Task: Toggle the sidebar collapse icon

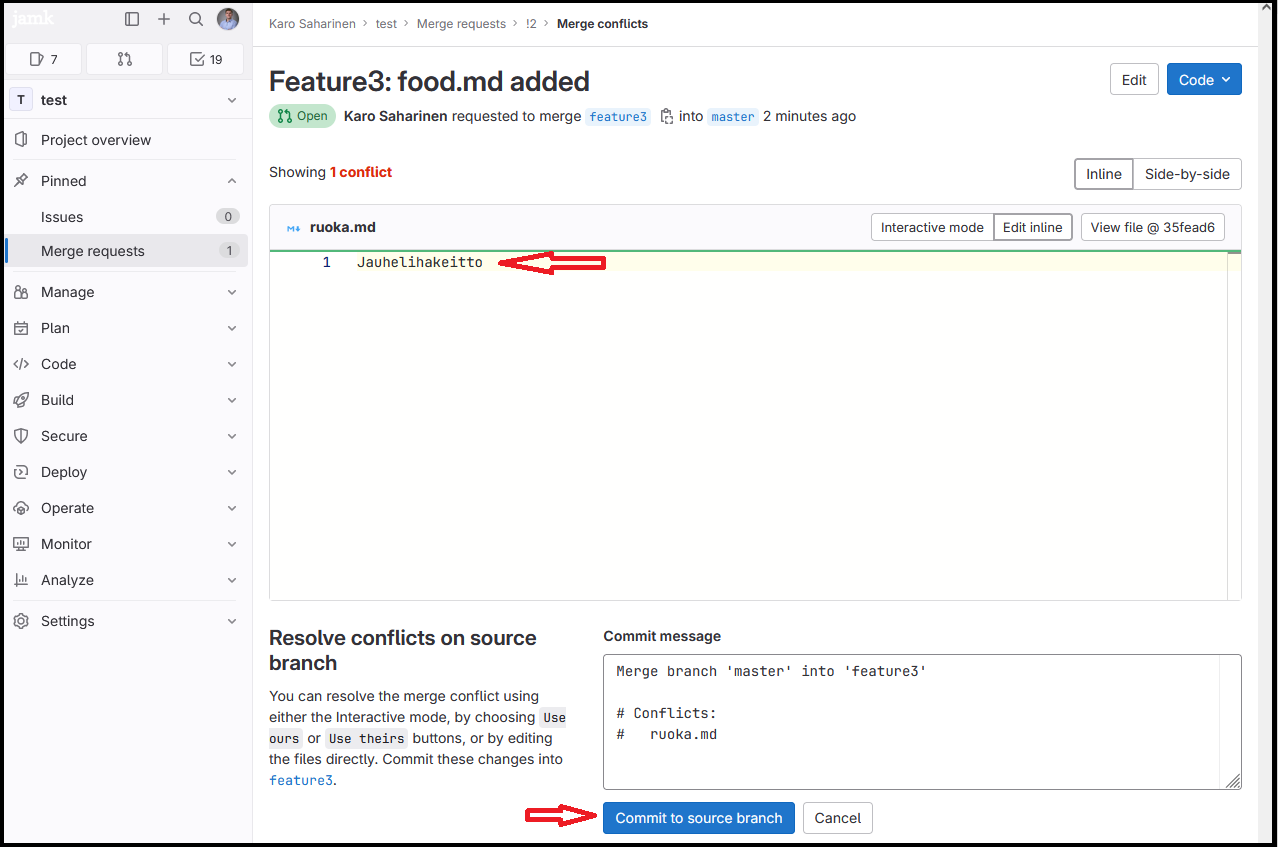Action: [x=132, y=19]
